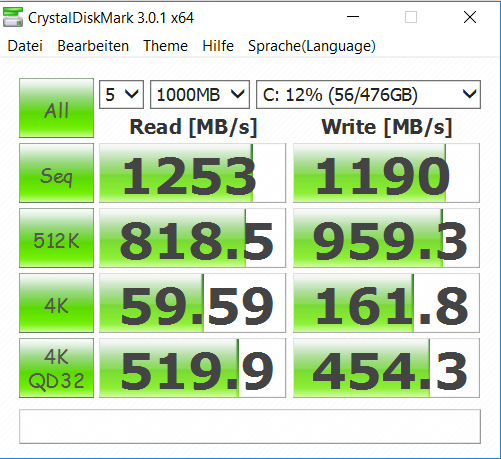Click the CrystalDiskMark app icon in title bar
This screenshot has height=459, width=501.
[13, 17]
